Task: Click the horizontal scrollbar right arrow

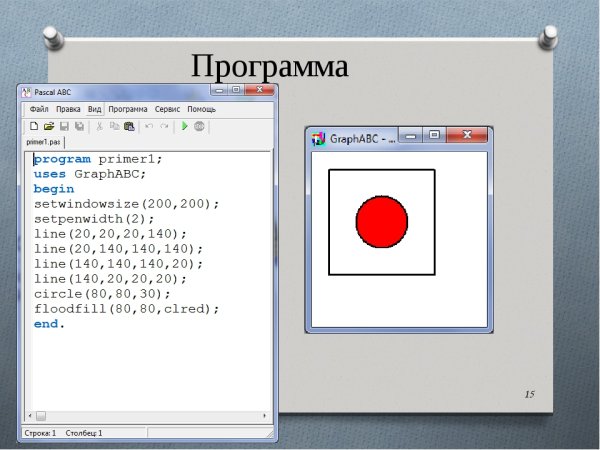Action: tap(264, 415)
